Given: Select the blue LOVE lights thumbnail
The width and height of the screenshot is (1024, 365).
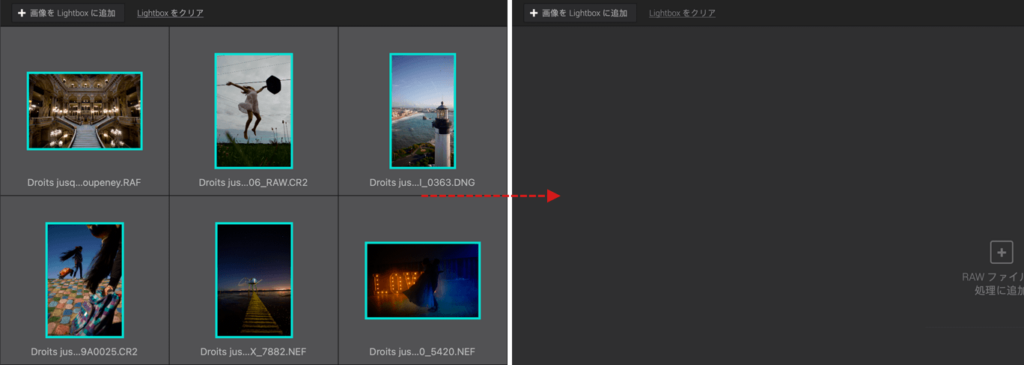Looking at the screenshot, I should (423, 280).
